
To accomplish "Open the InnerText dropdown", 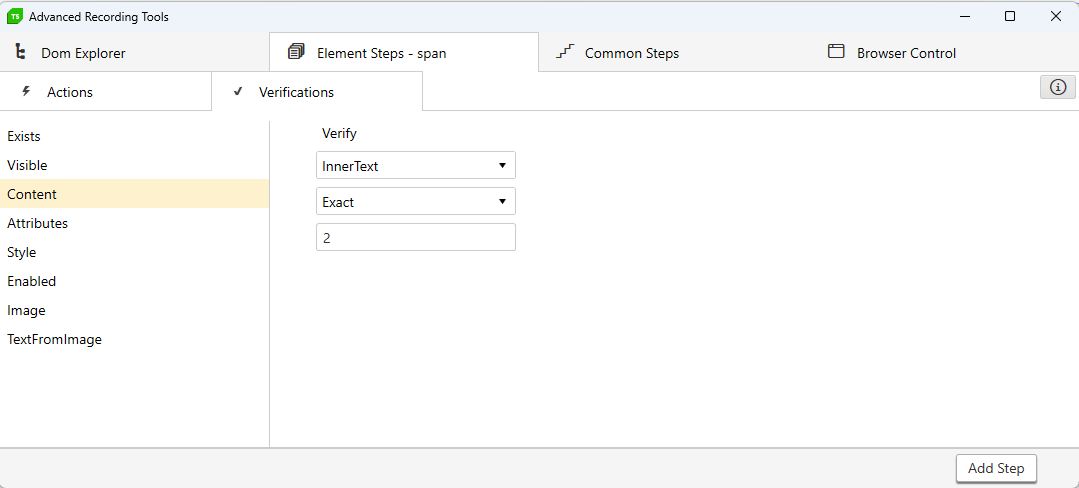I will tap(416, 165).
